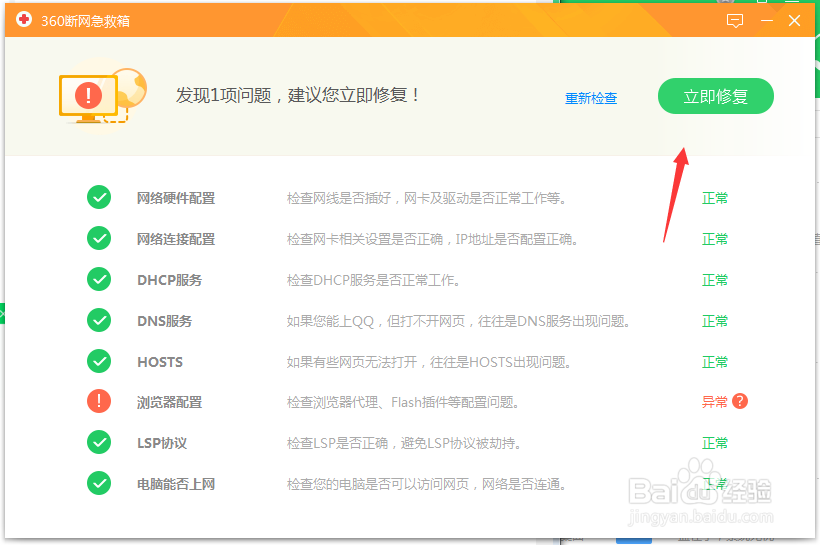Click the 发现1项问题 headline text
This screenshot has width=820, height=545.
tap(297, 95)
